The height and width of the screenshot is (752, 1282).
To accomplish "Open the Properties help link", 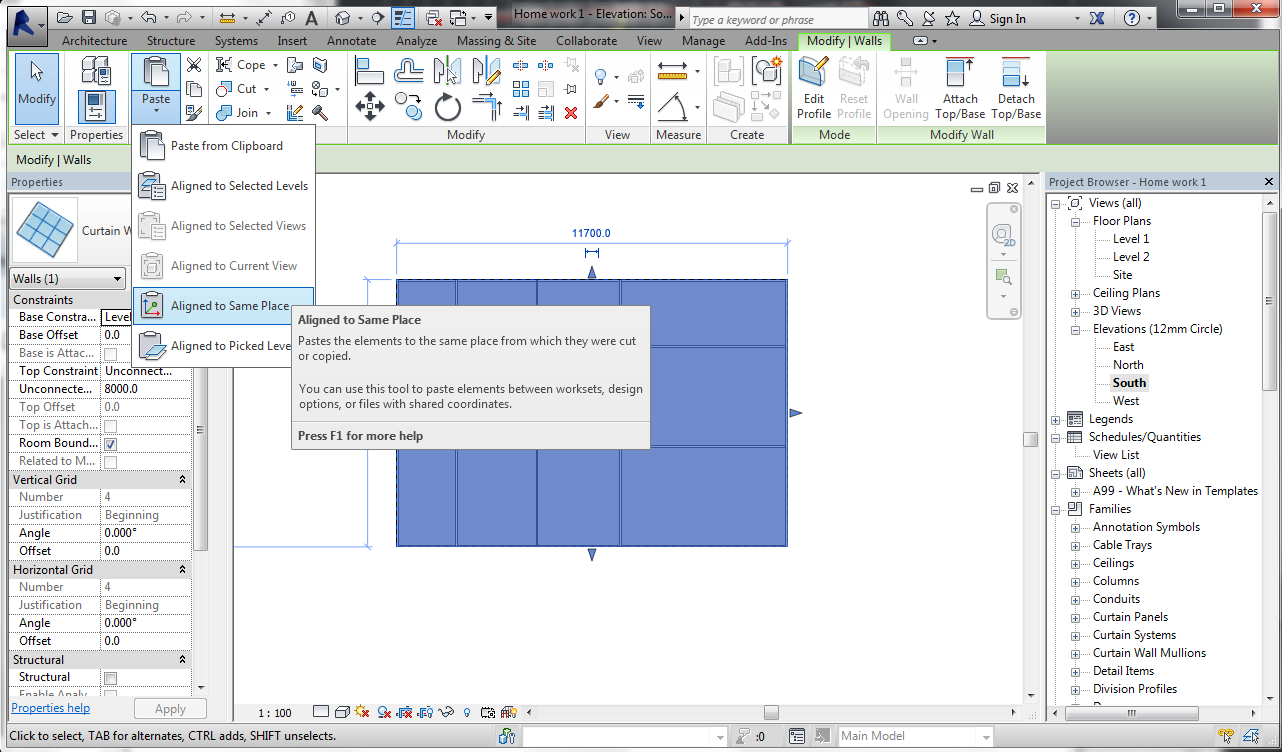I will pos(50,708).
